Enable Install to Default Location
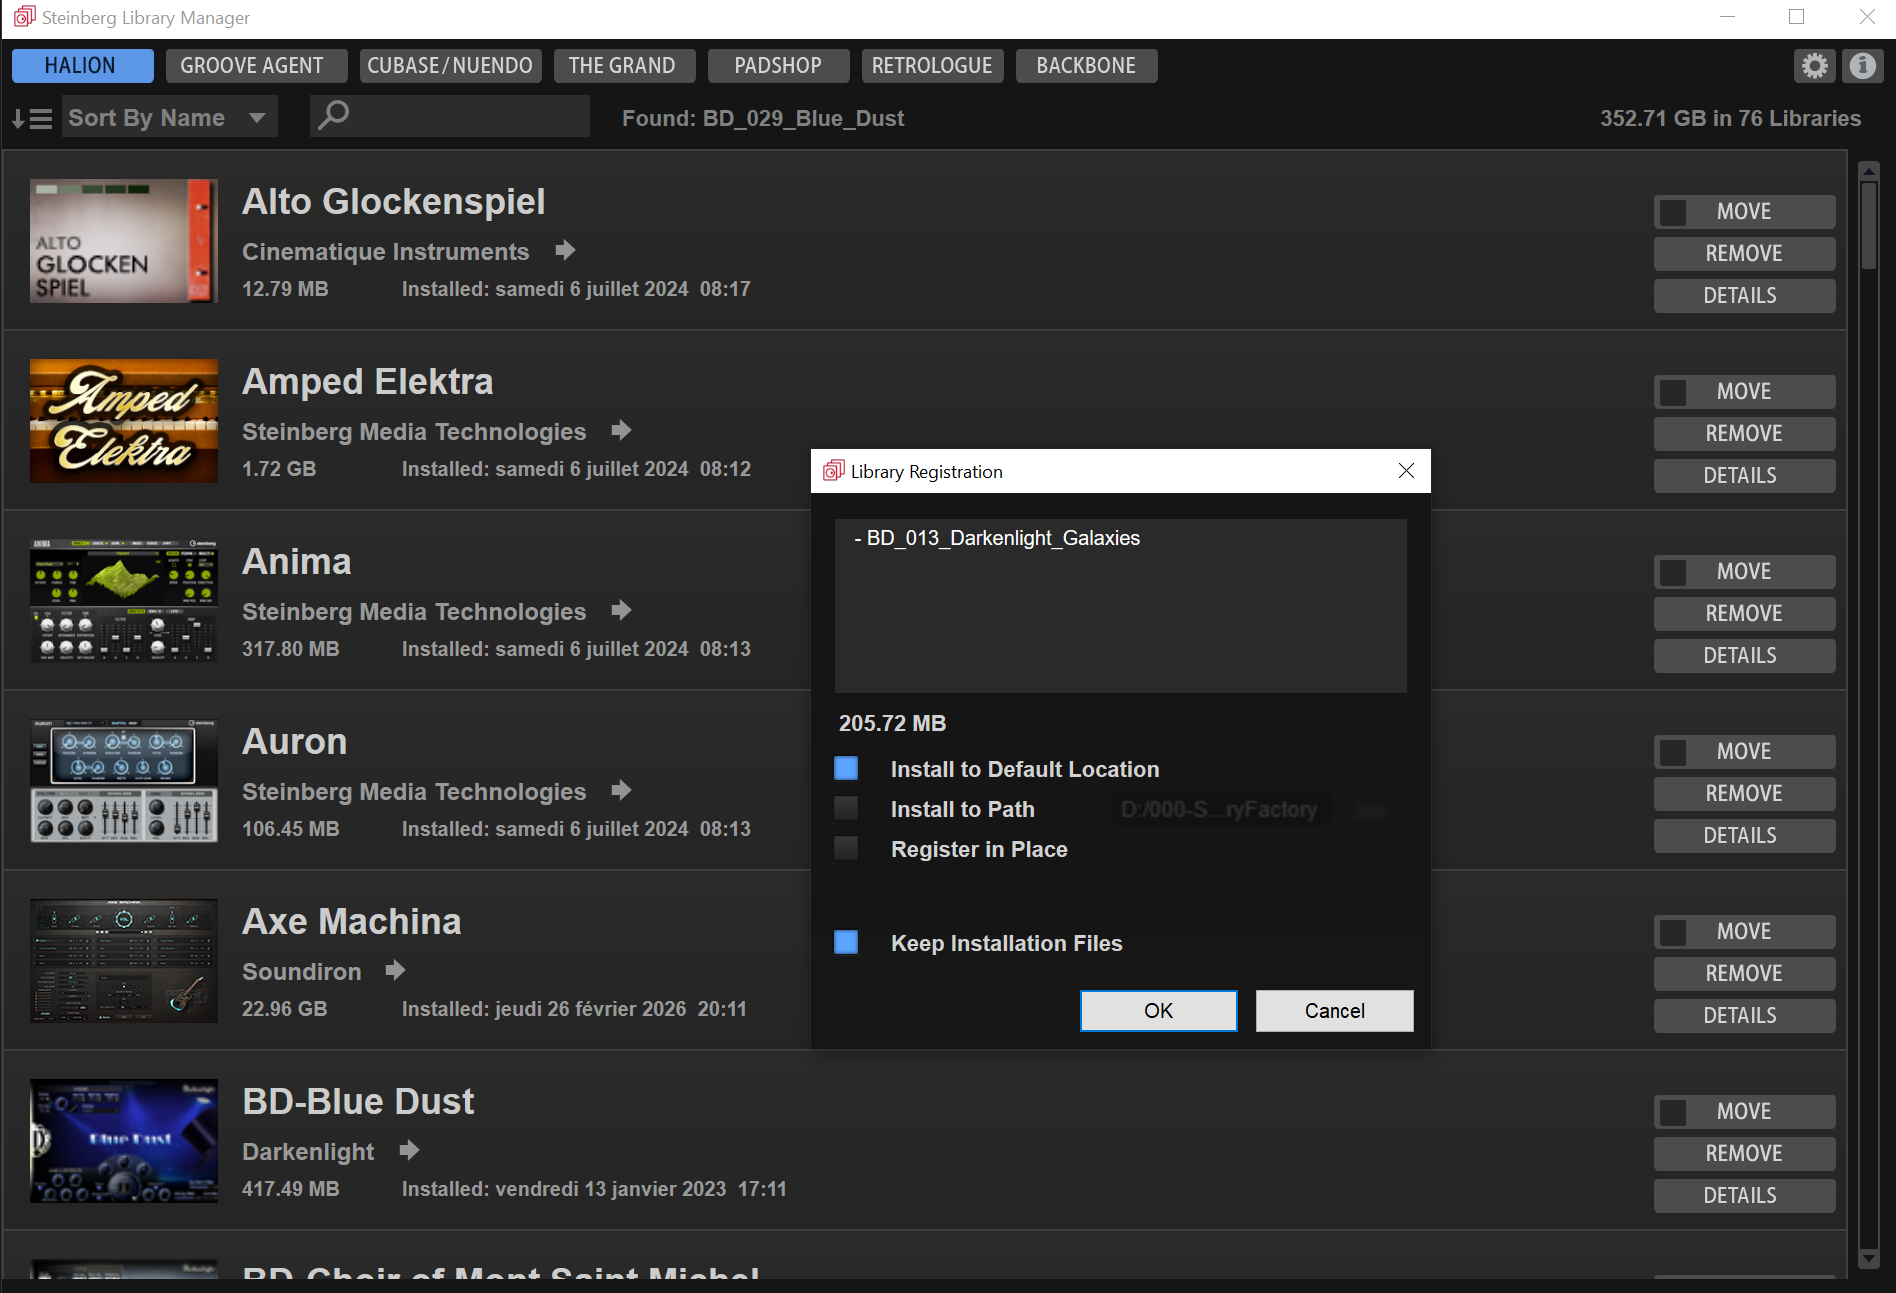 click(x=846, y=768)
